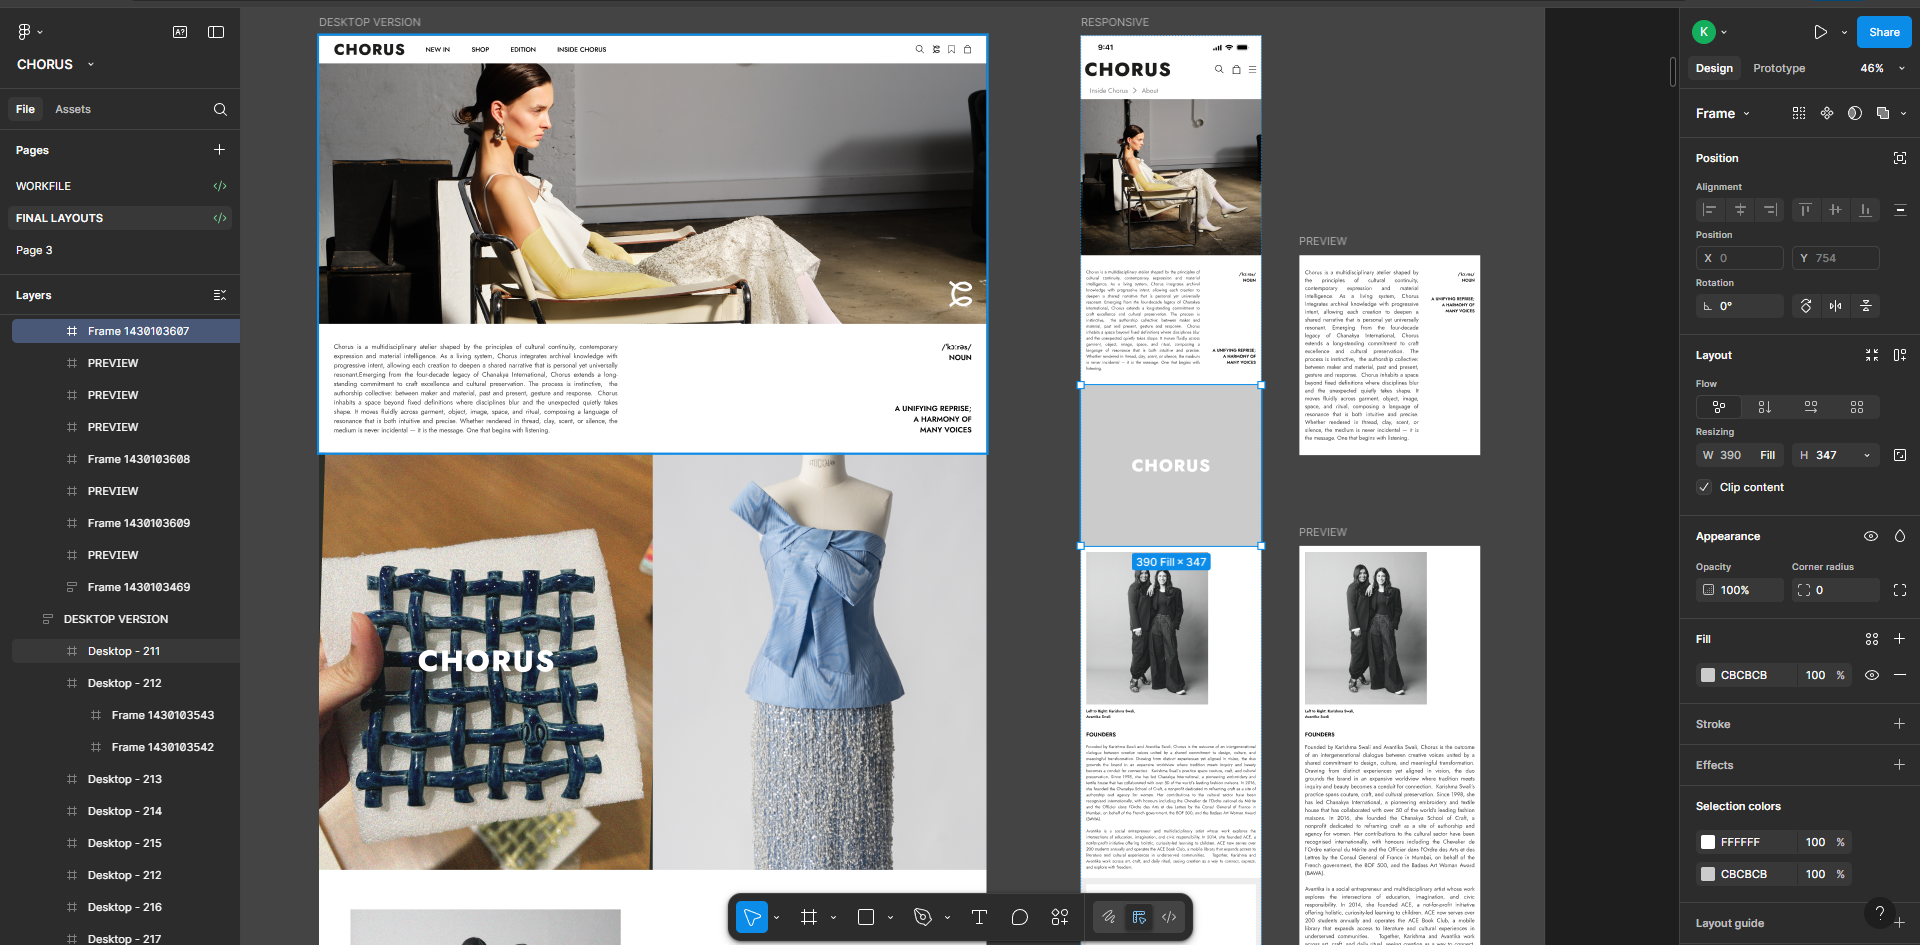Expand the Frame type dropdown
The image size is (1920, 945).
1723,114
